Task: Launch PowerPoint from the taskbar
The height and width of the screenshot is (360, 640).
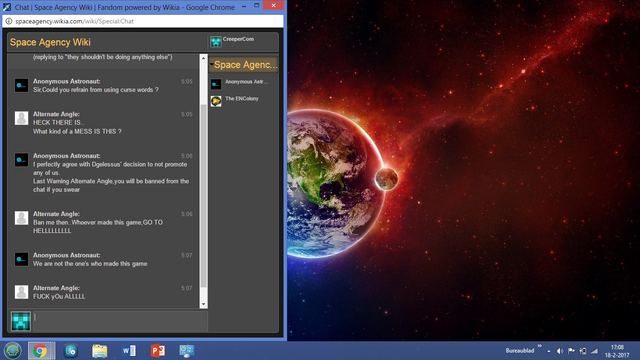Action: (158, 351)
